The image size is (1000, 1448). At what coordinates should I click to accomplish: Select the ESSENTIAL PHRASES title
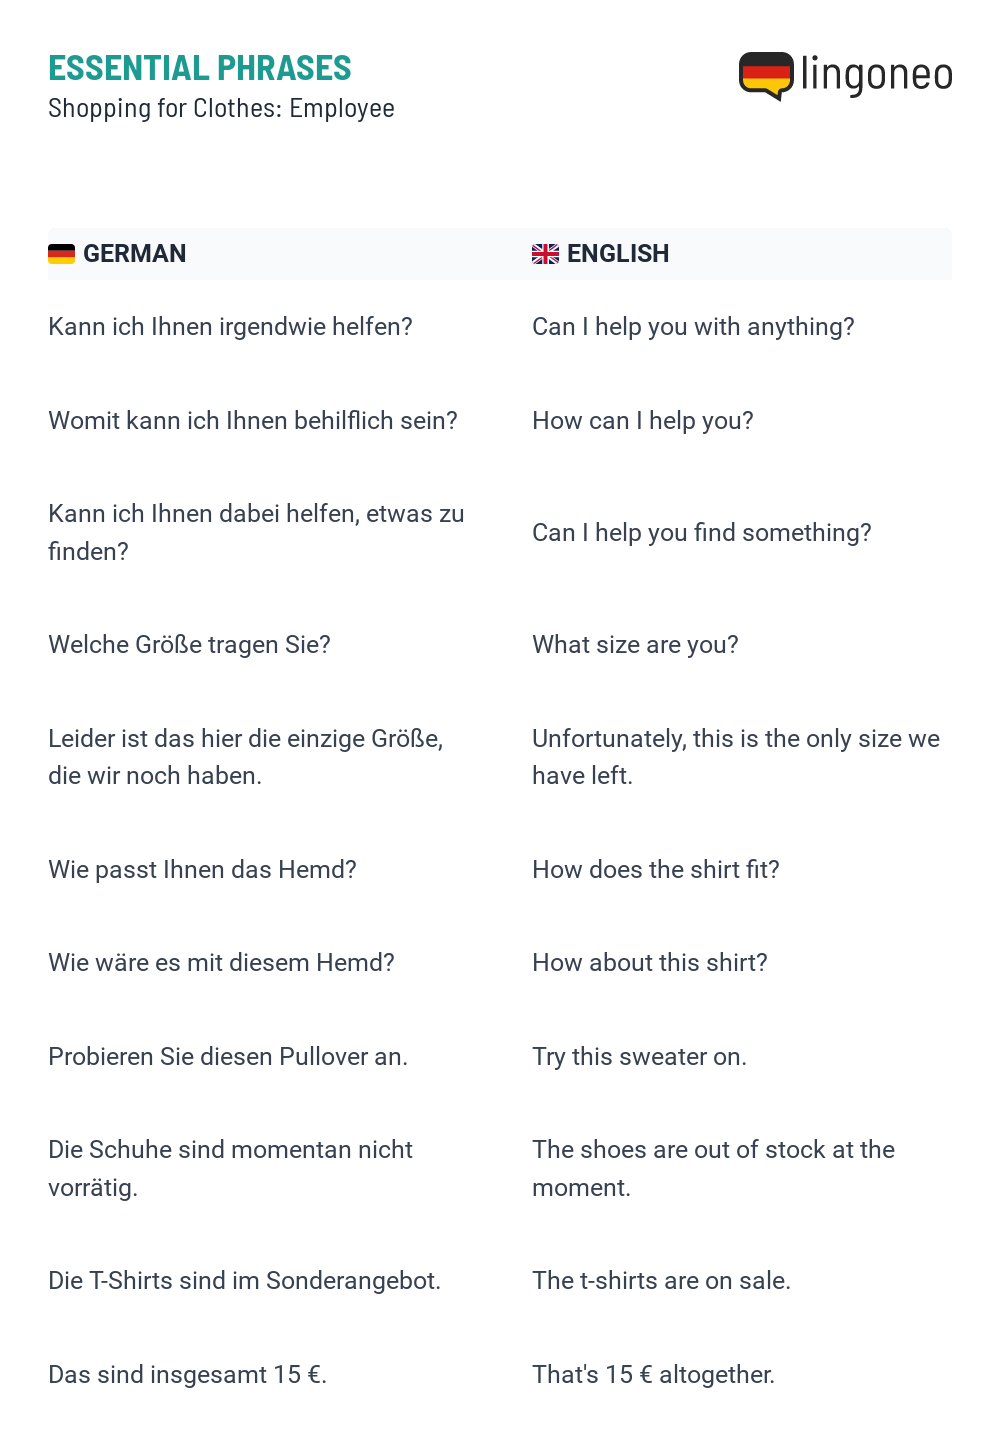[x=200, y=68]
